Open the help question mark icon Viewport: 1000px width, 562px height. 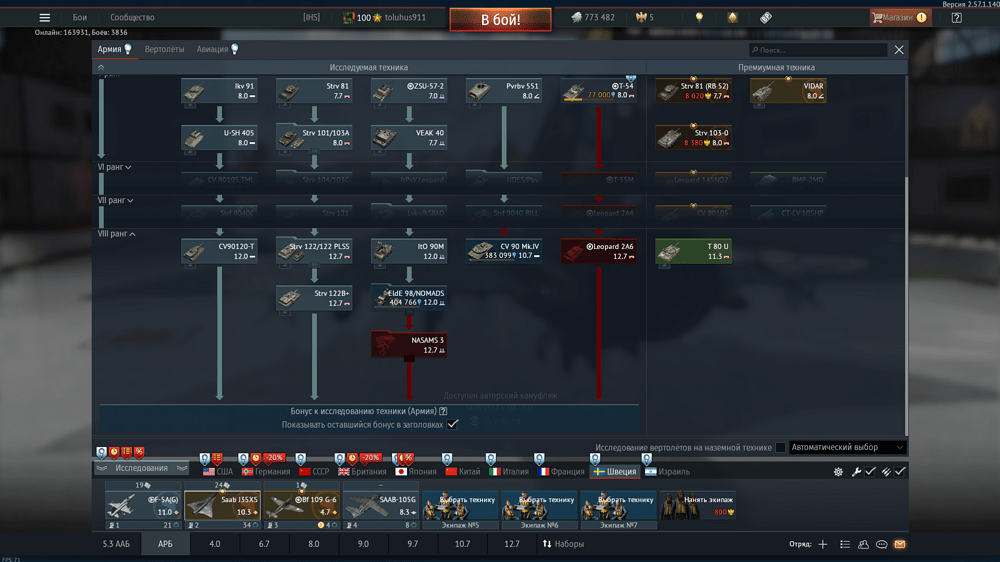coord(957,18)
